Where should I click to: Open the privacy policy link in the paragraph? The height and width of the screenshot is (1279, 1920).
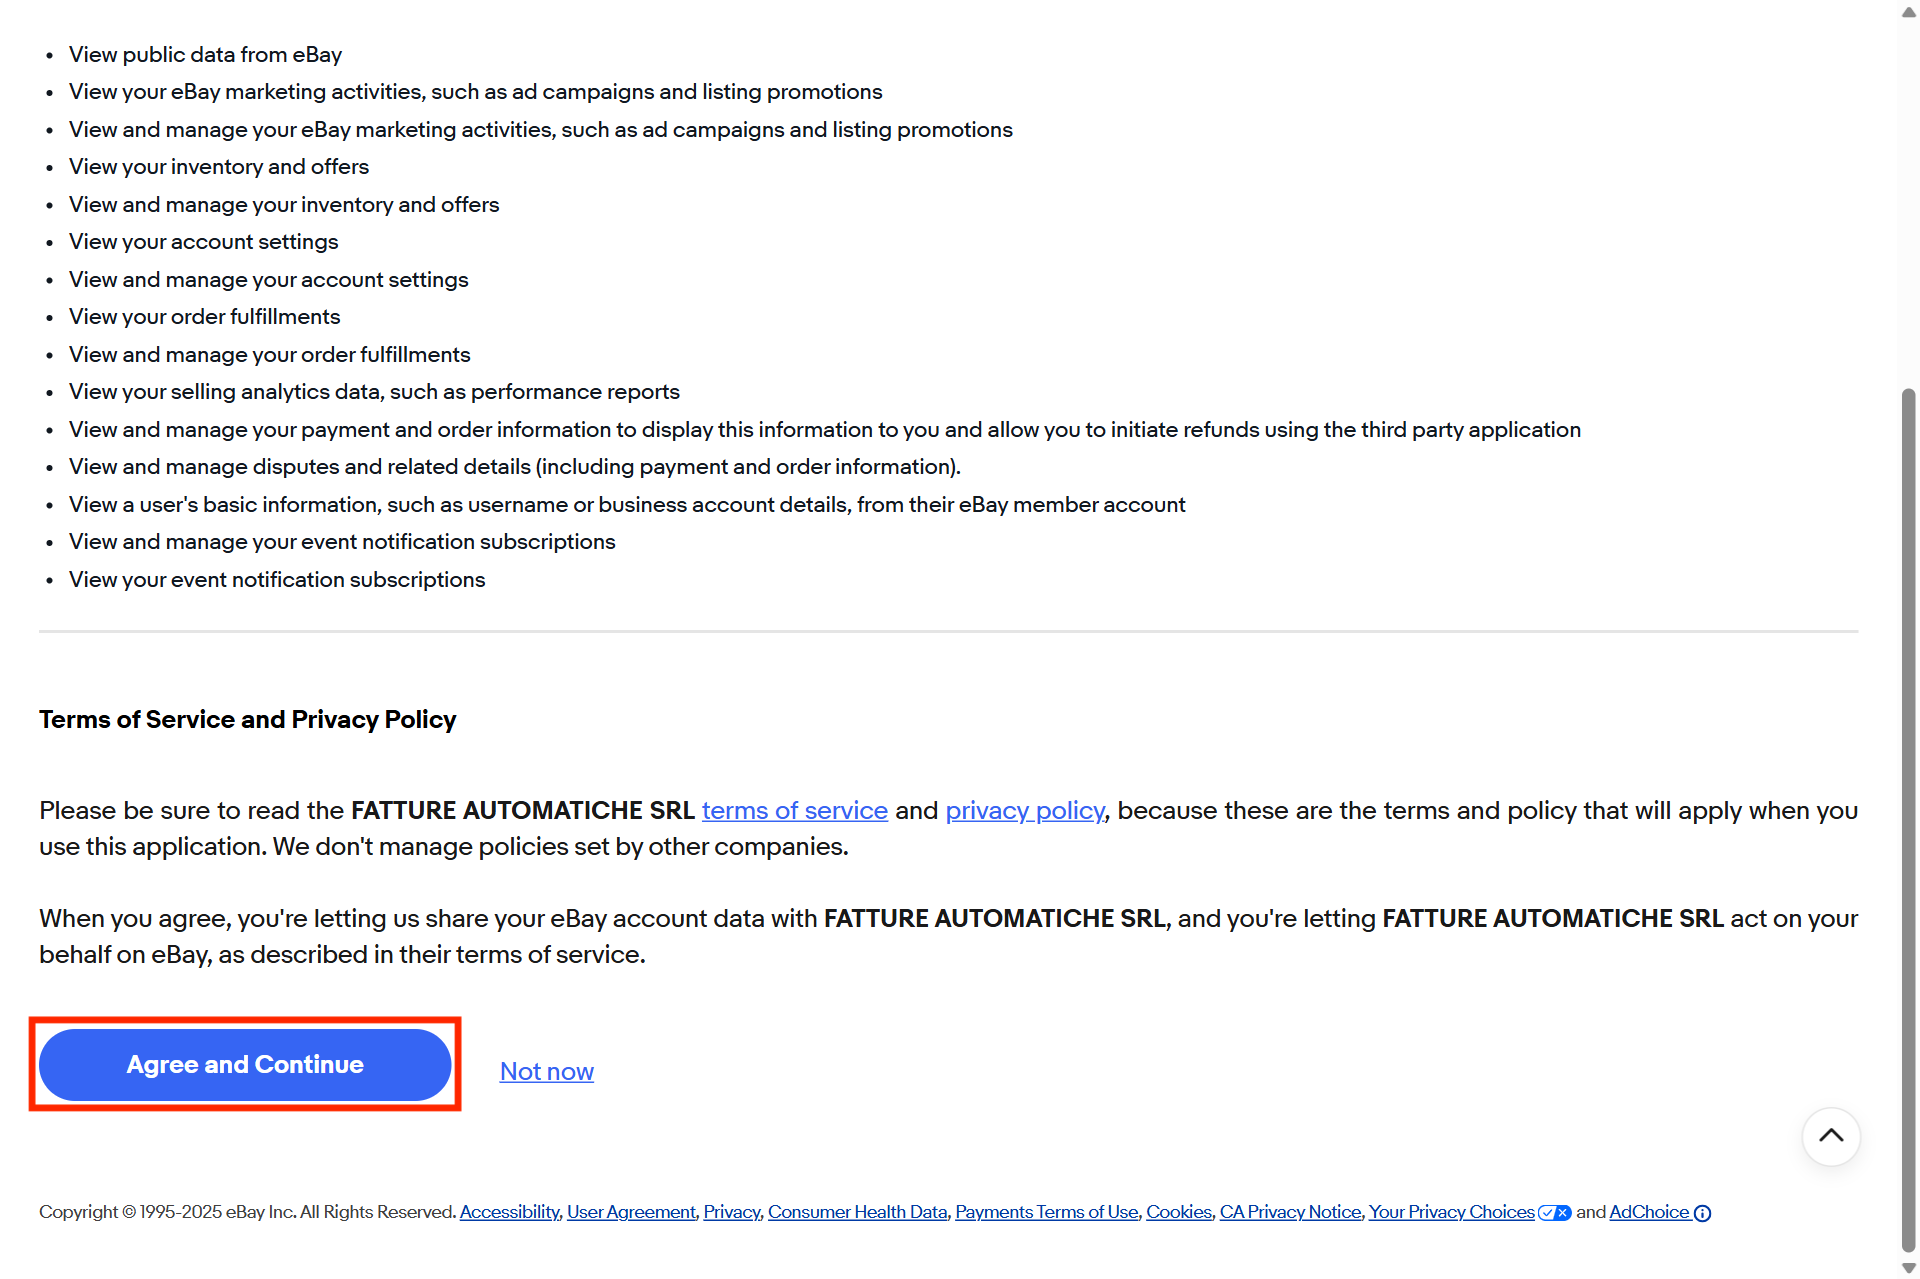tap(1024, 810)
